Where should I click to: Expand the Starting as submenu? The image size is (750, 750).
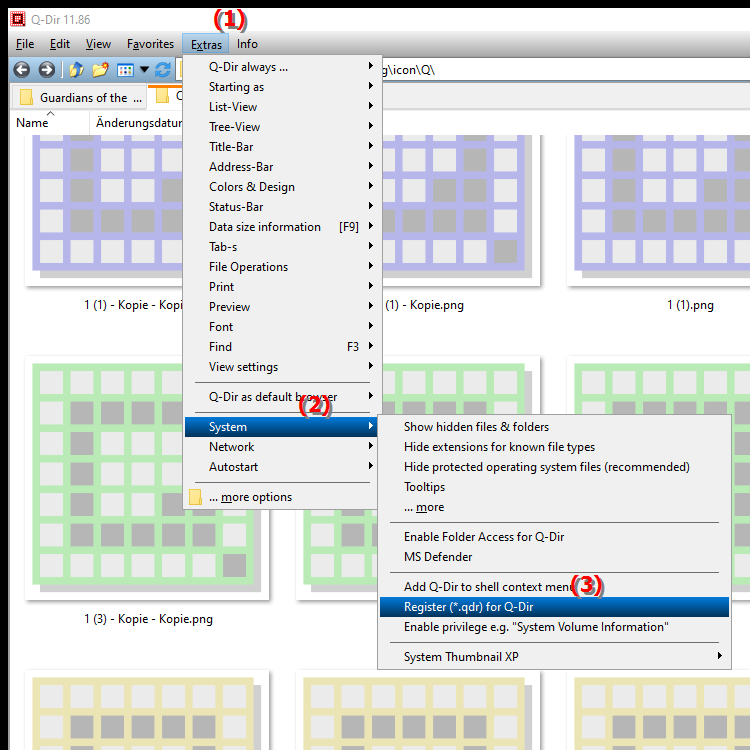click(281, 87)
